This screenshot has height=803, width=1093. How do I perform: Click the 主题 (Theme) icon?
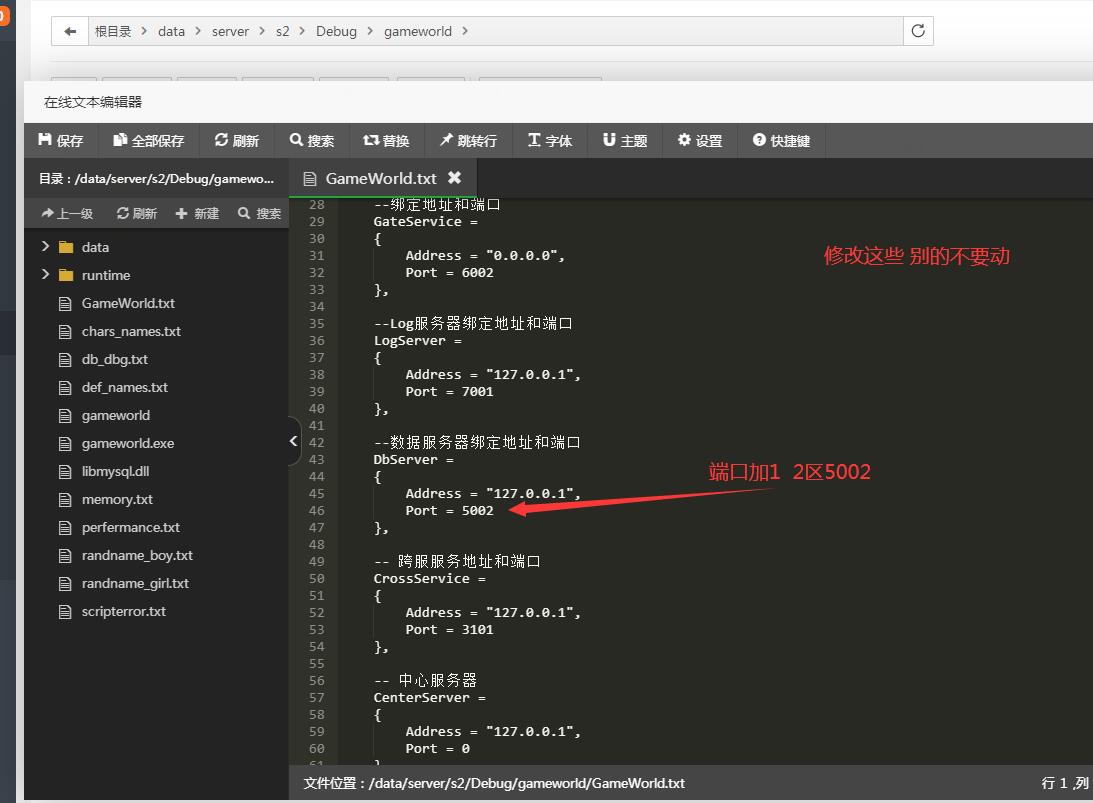pos(624,140)
